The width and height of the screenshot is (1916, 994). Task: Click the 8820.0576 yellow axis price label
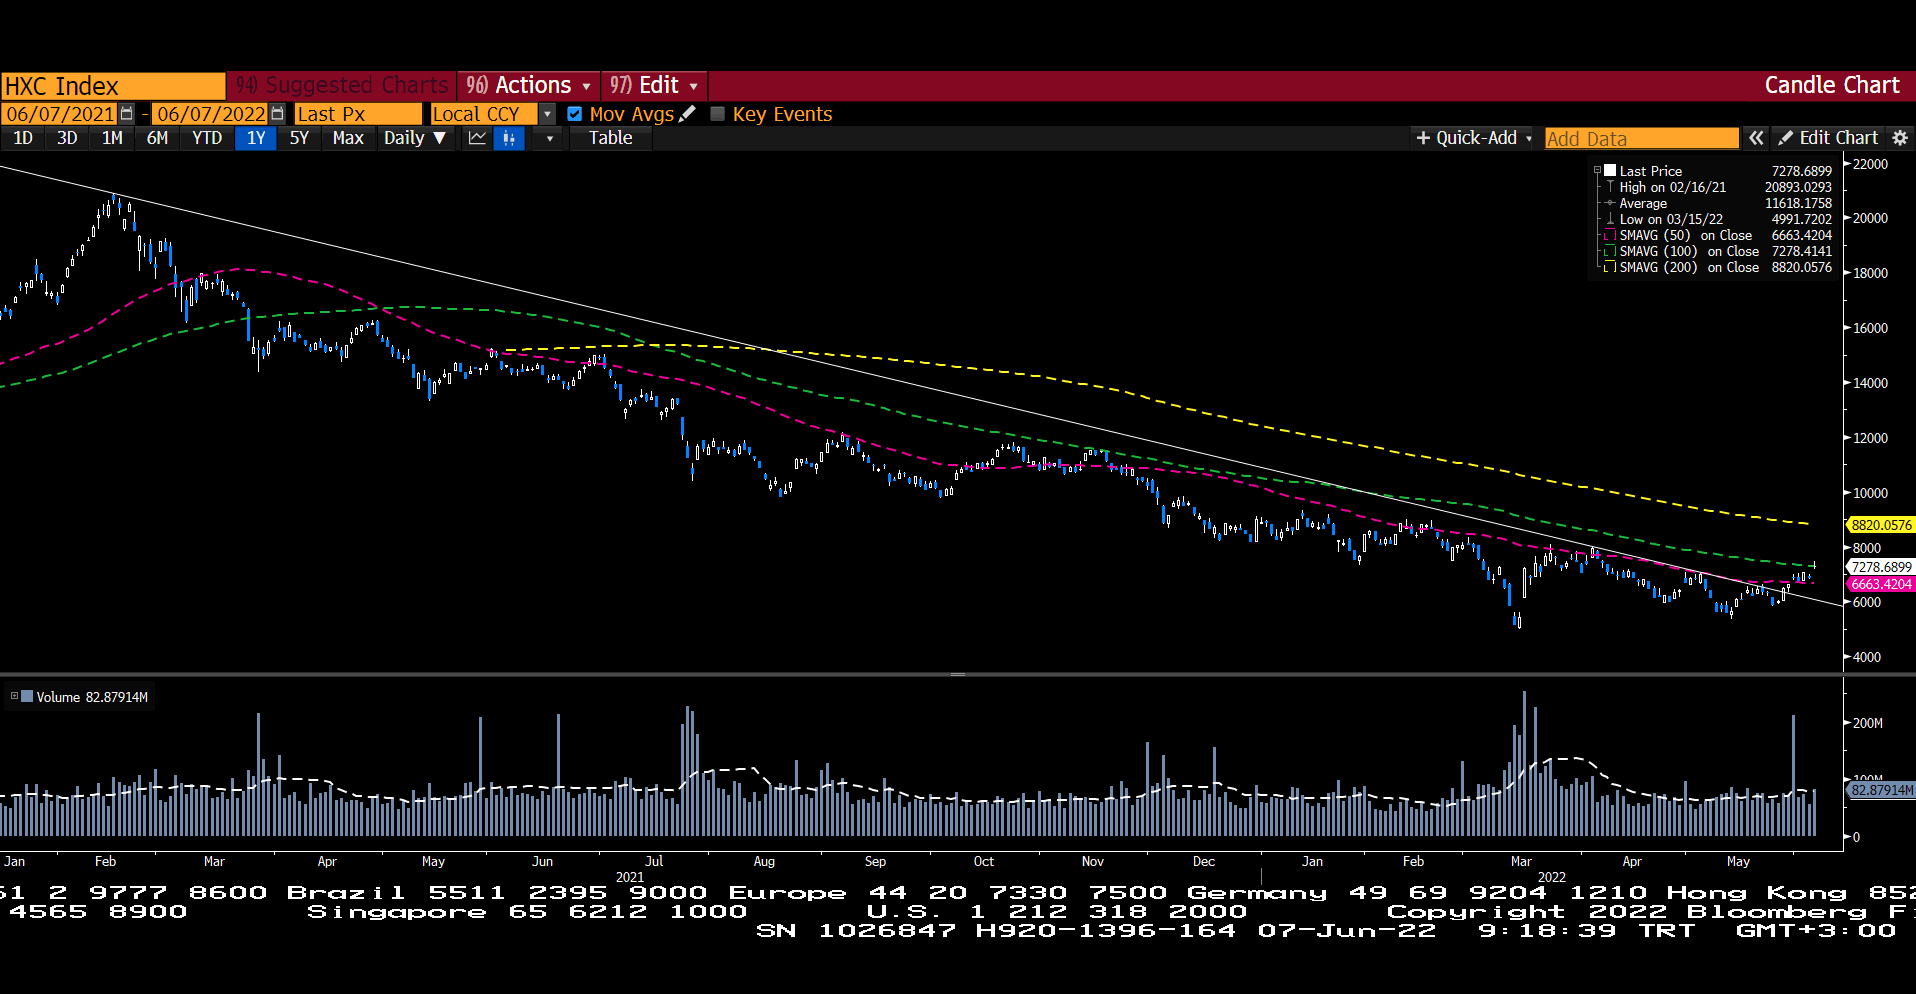pos(1880,525)
